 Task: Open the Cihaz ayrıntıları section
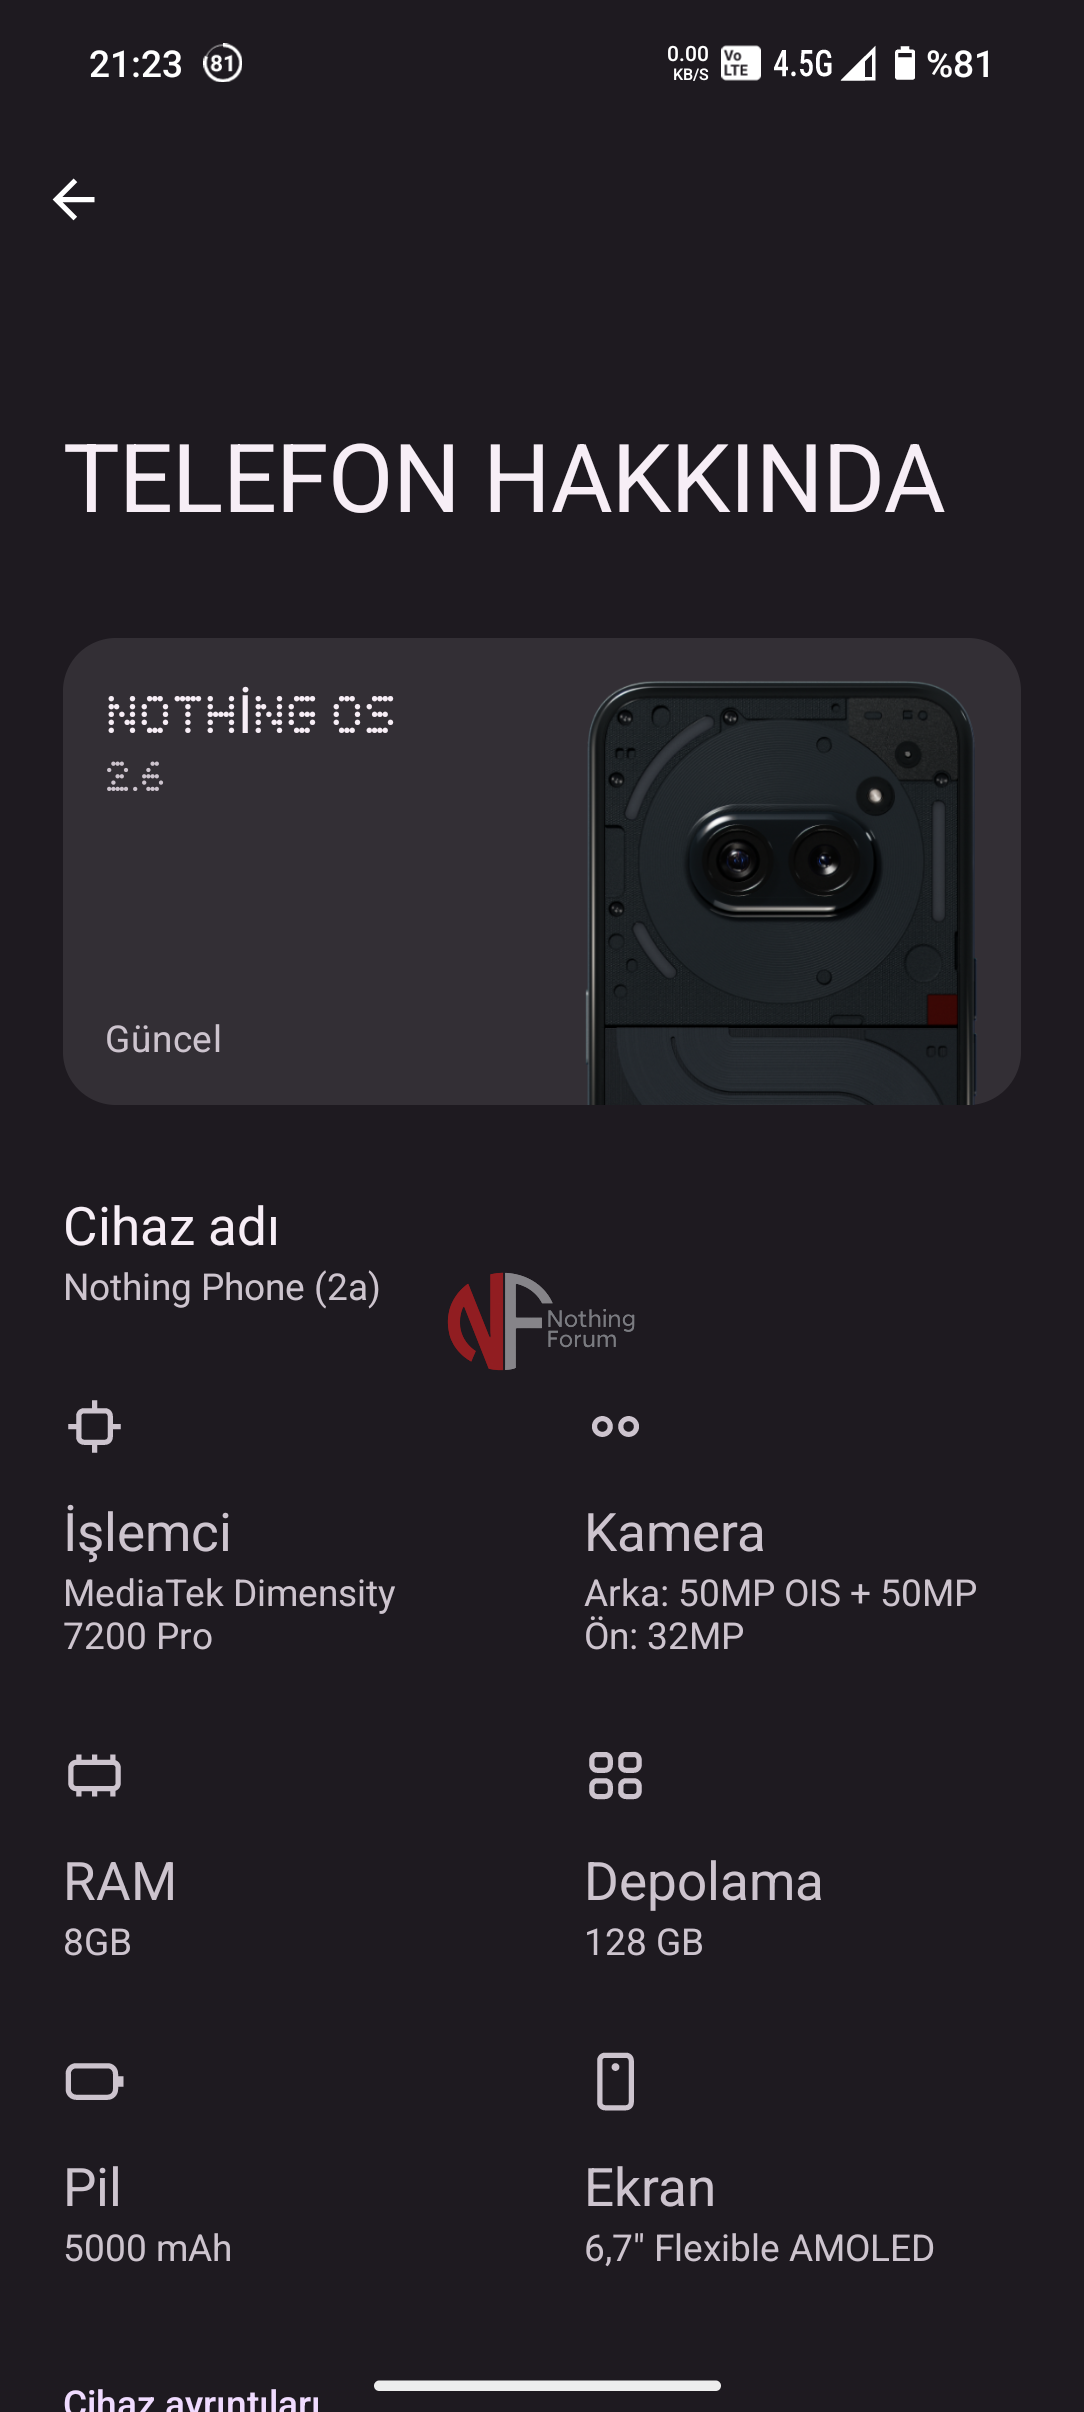coord(192,2399)
